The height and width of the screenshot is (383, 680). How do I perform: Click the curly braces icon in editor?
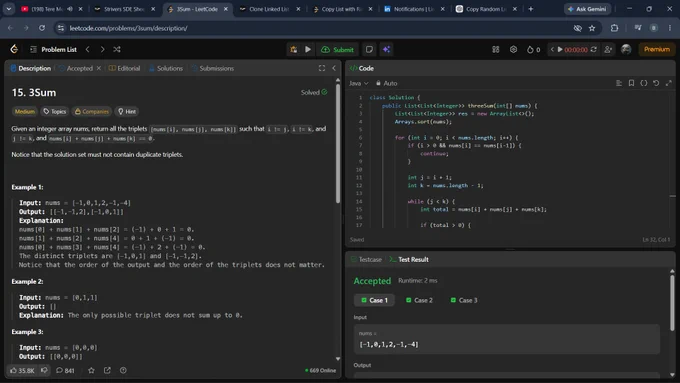[x=644, y=83]
